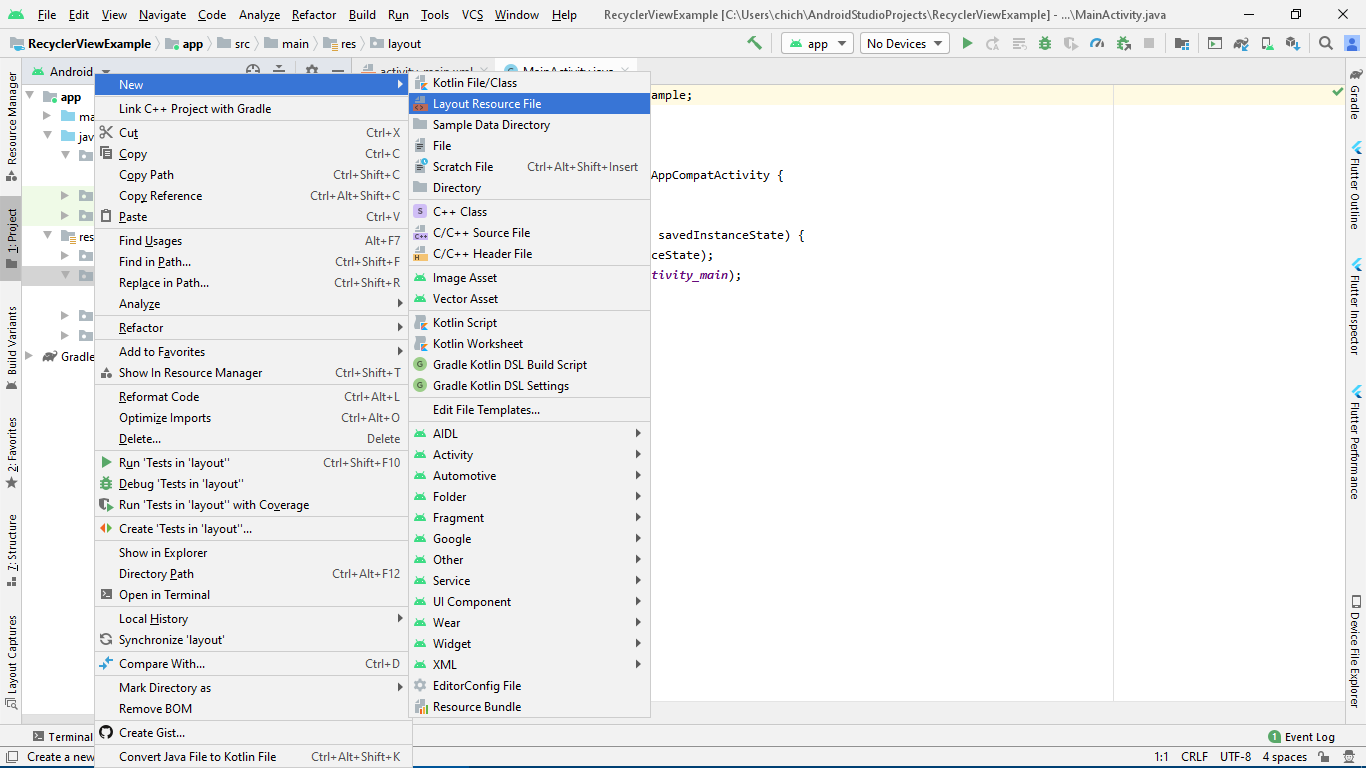The height and width of the screenshot is (768, 1366).
Task: Open AVD Manager from the toolbar
Action: tap(1265, 43)
